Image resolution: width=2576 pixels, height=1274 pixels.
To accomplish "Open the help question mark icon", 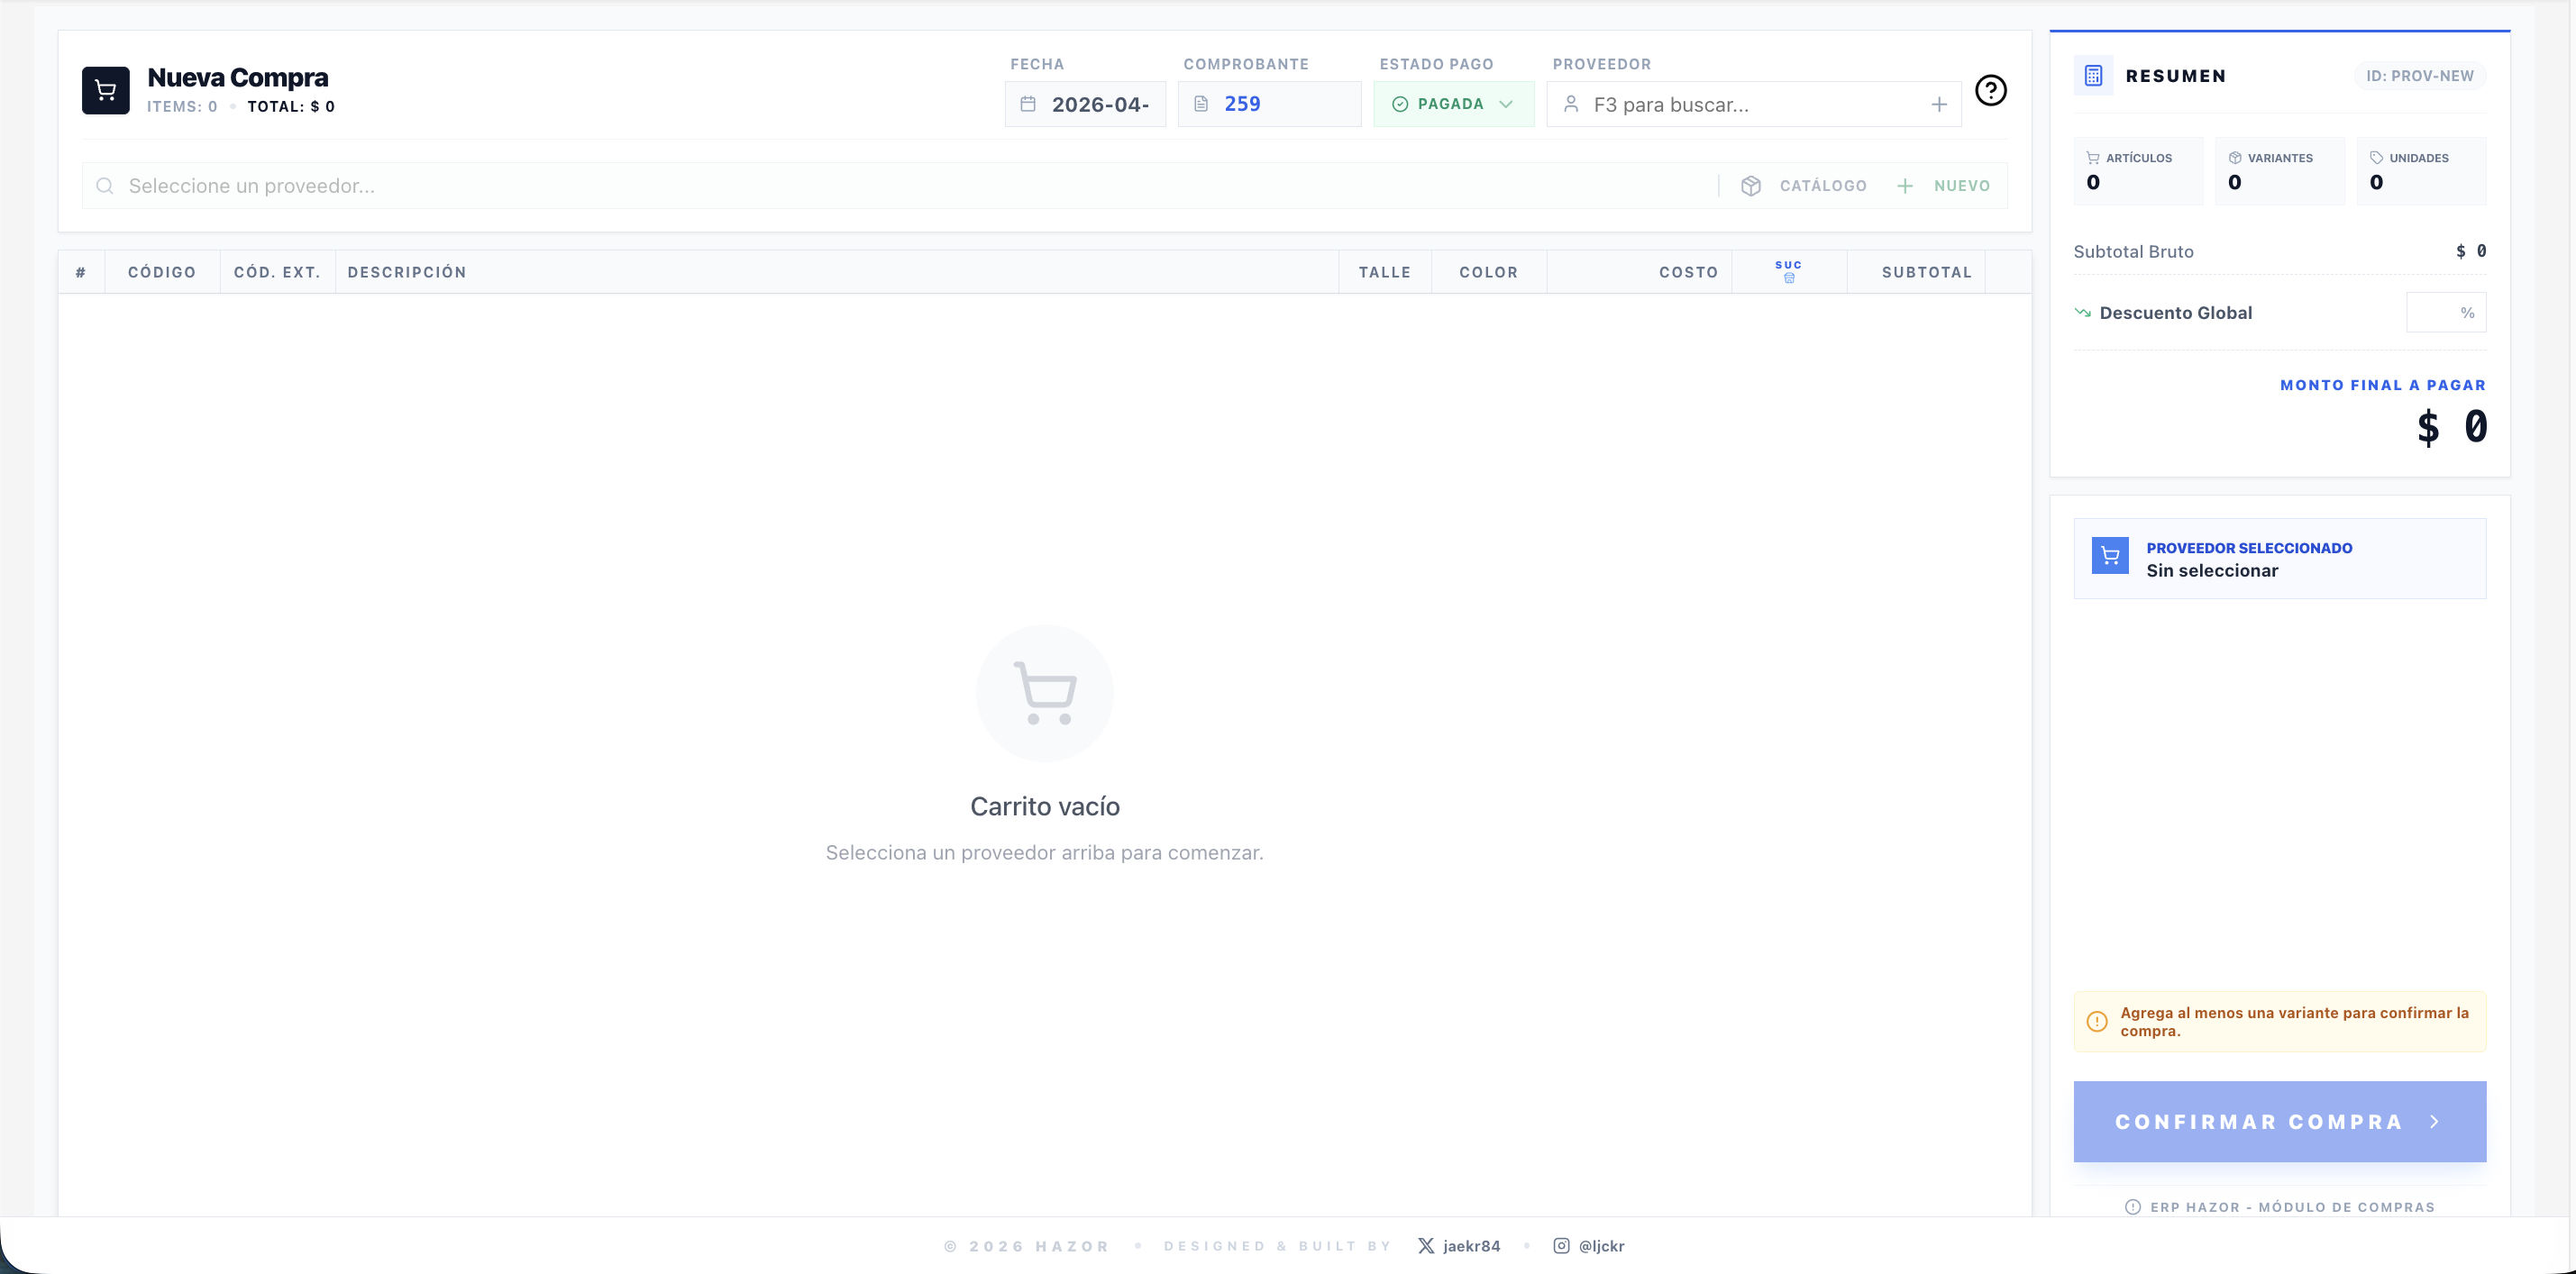I will pyautogui.click(x=1990, y=90).
